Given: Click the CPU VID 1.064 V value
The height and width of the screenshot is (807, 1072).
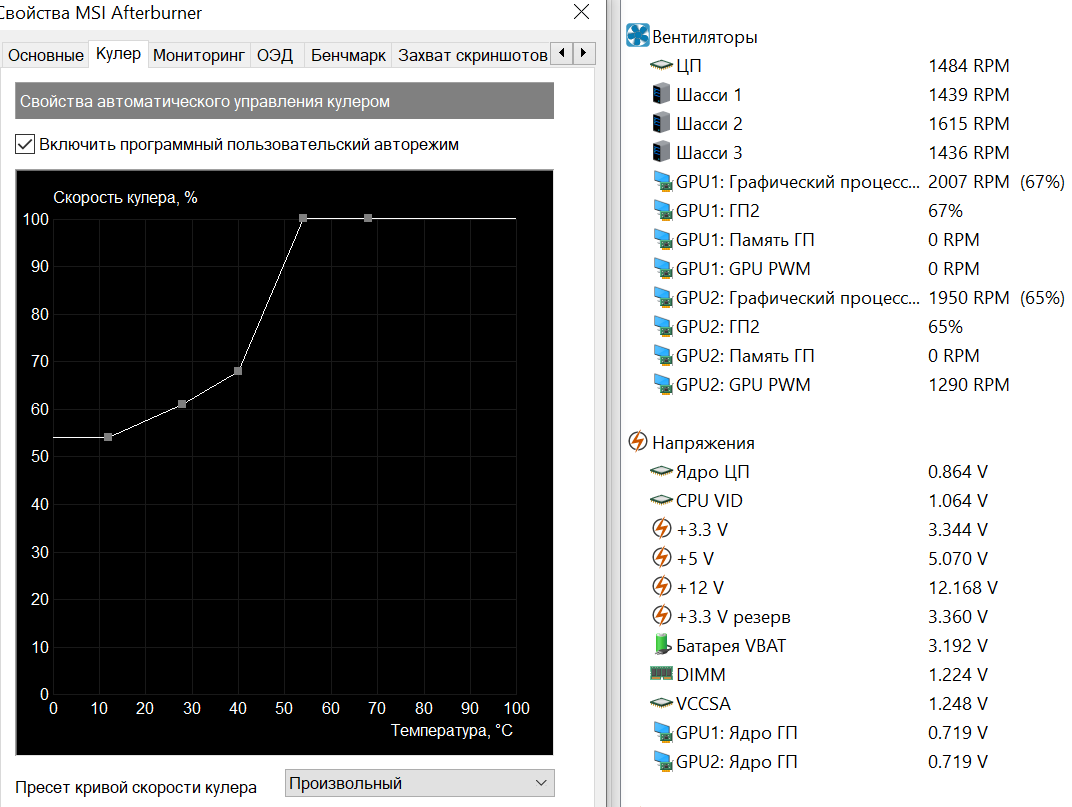Looking at the screenshot, I should [957, 501].
